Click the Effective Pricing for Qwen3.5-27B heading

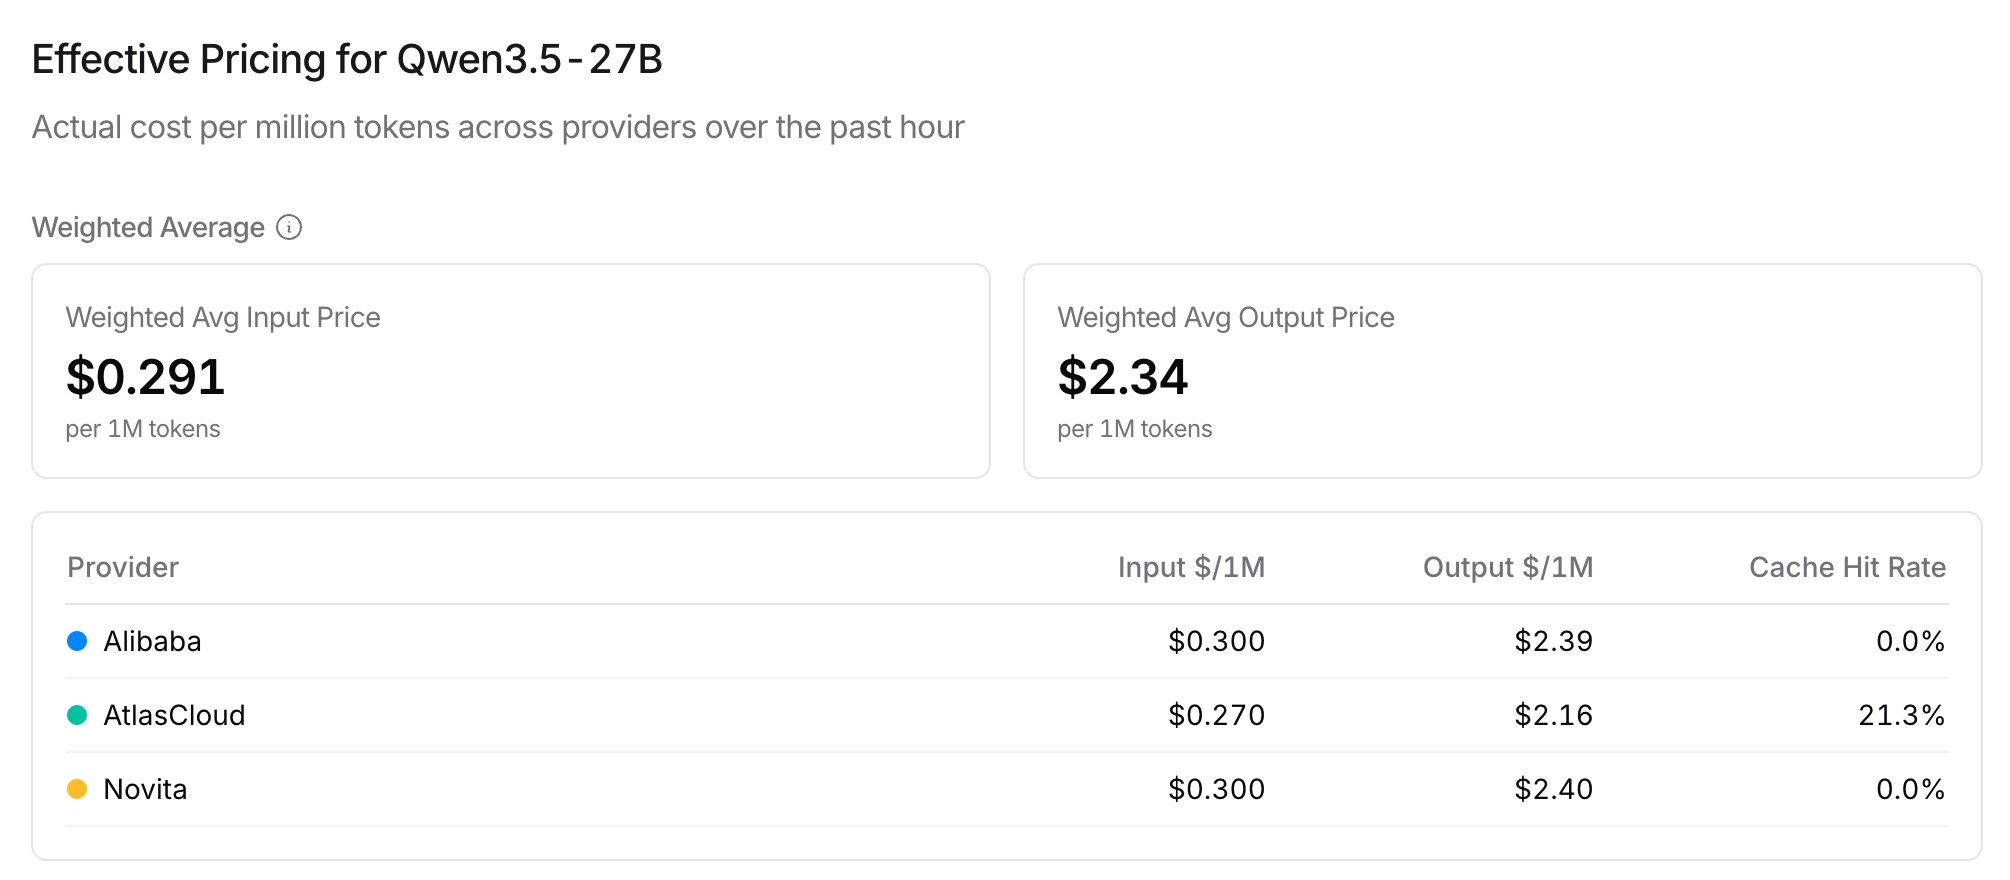click(x=347, y=59)
